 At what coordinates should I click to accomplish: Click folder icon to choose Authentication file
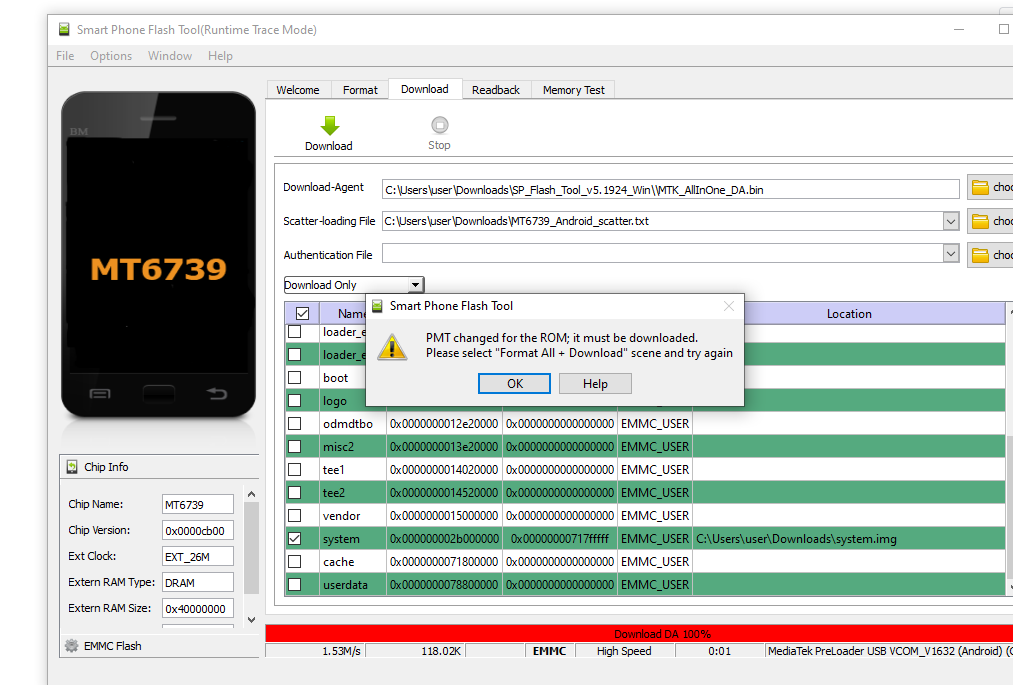coord(980,255)
